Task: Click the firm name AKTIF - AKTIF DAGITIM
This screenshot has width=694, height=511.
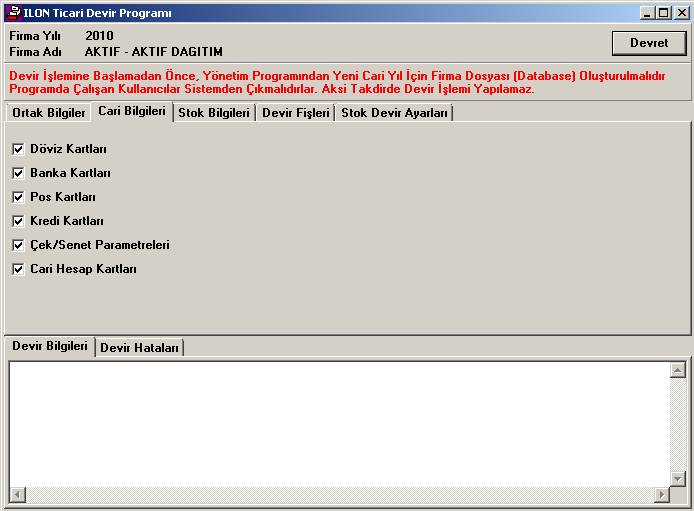Action: click(x=154, y=52)
